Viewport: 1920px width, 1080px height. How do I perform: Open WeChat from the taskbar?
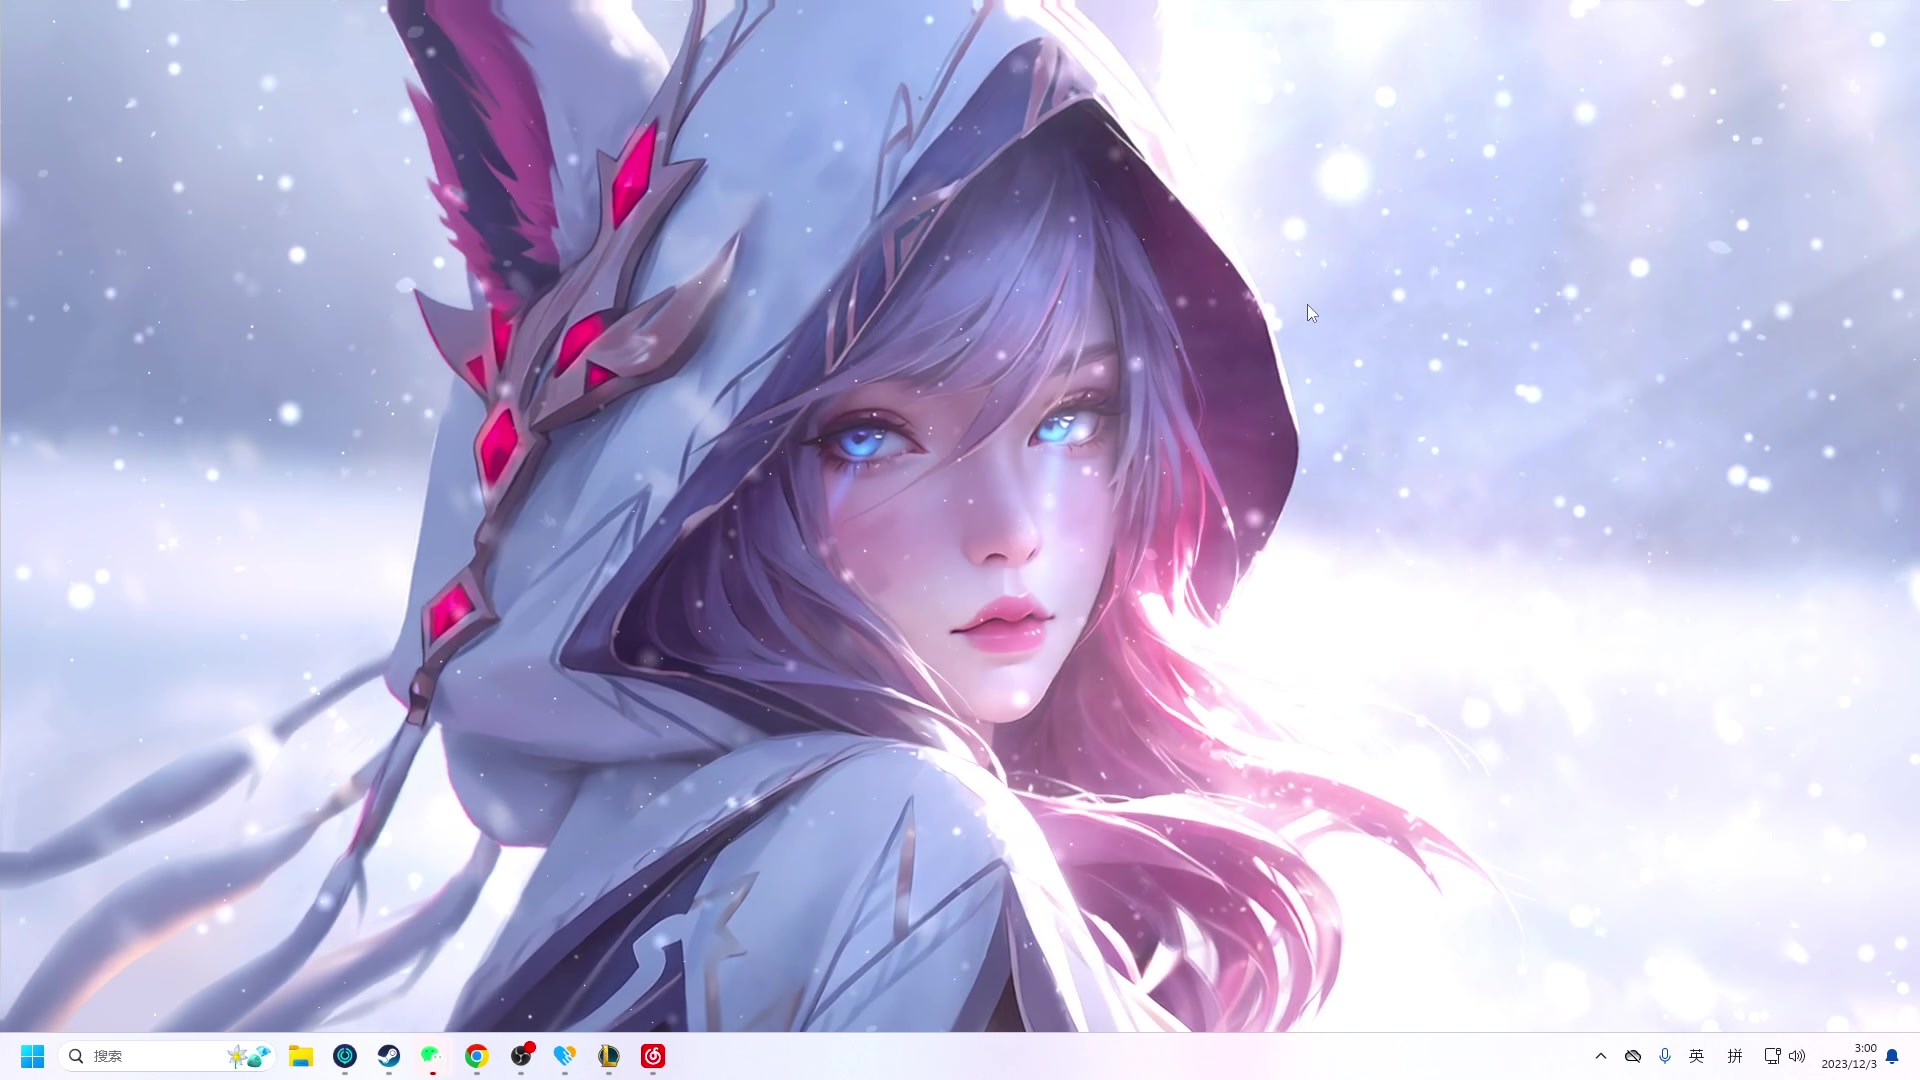432,1056
